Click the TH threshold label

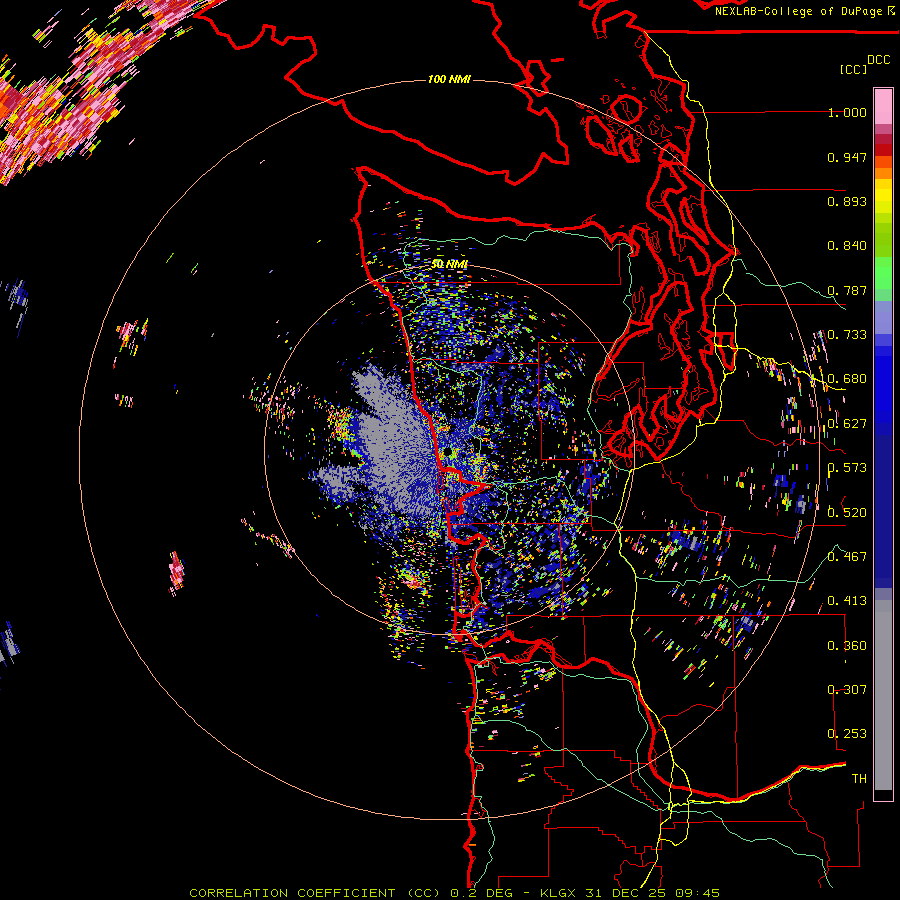(859, 779)
